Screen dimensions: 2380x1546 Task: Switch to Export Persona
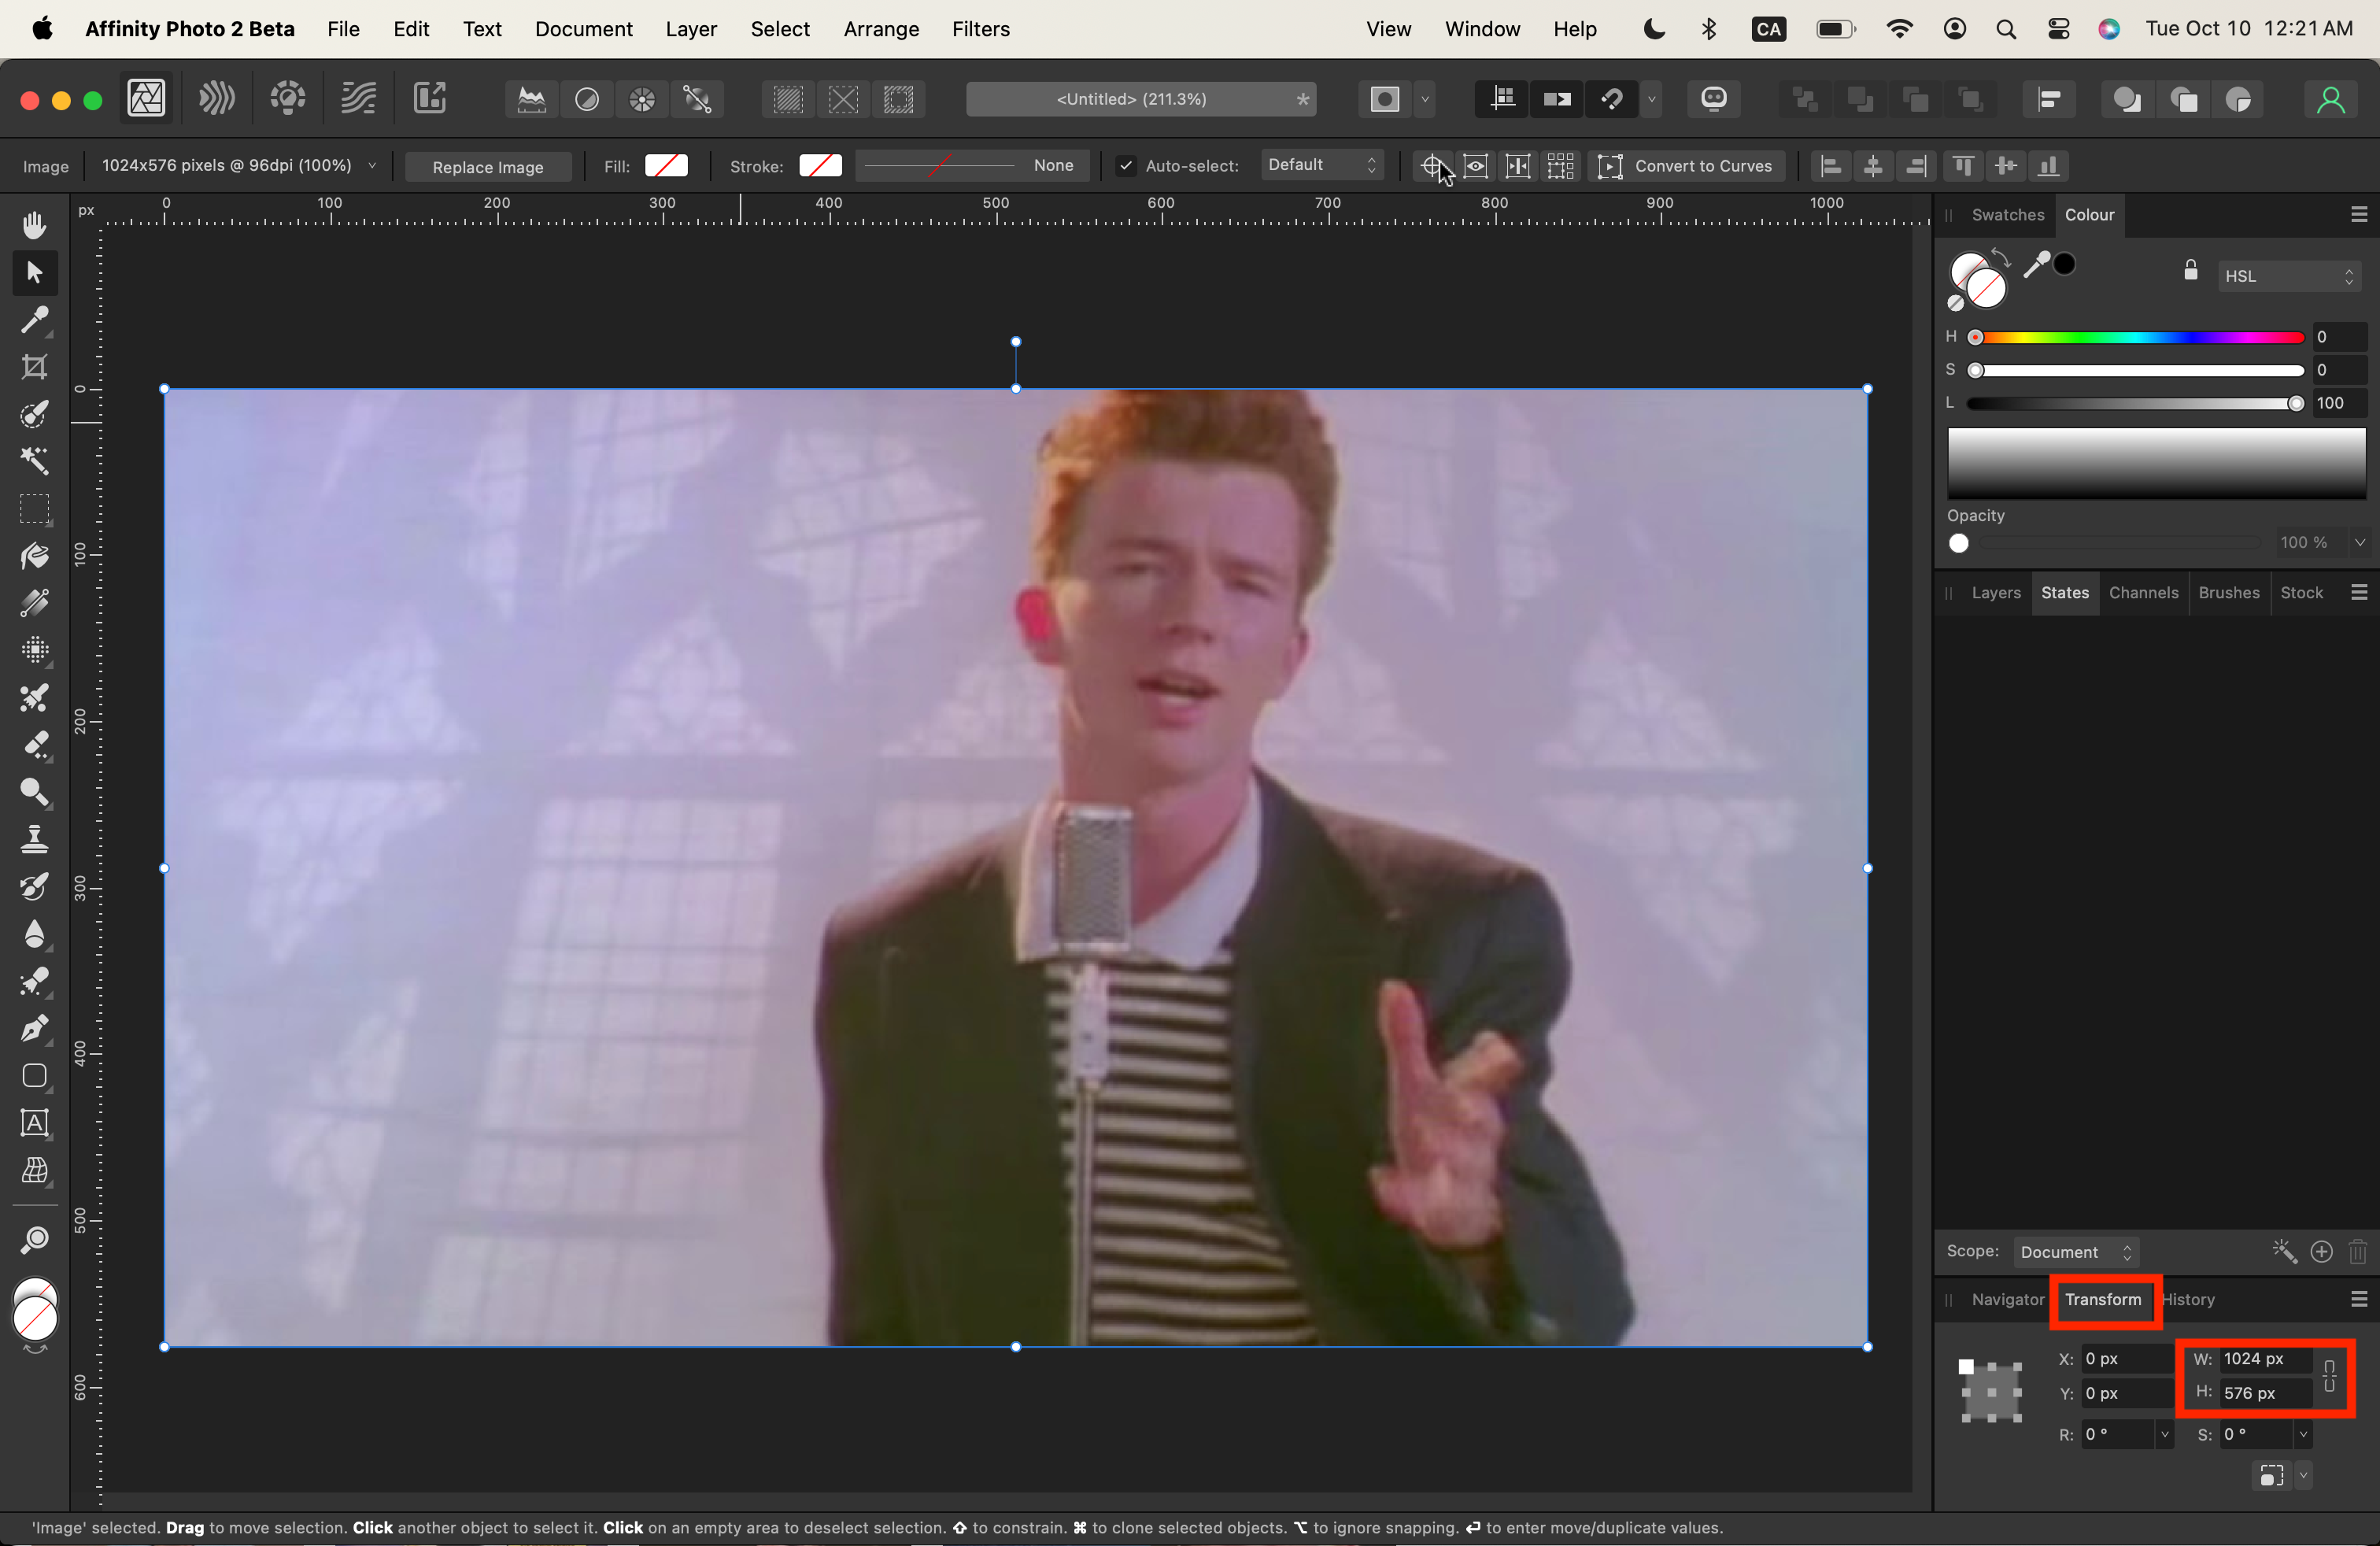pyautogui.click(x=430, y=98)
